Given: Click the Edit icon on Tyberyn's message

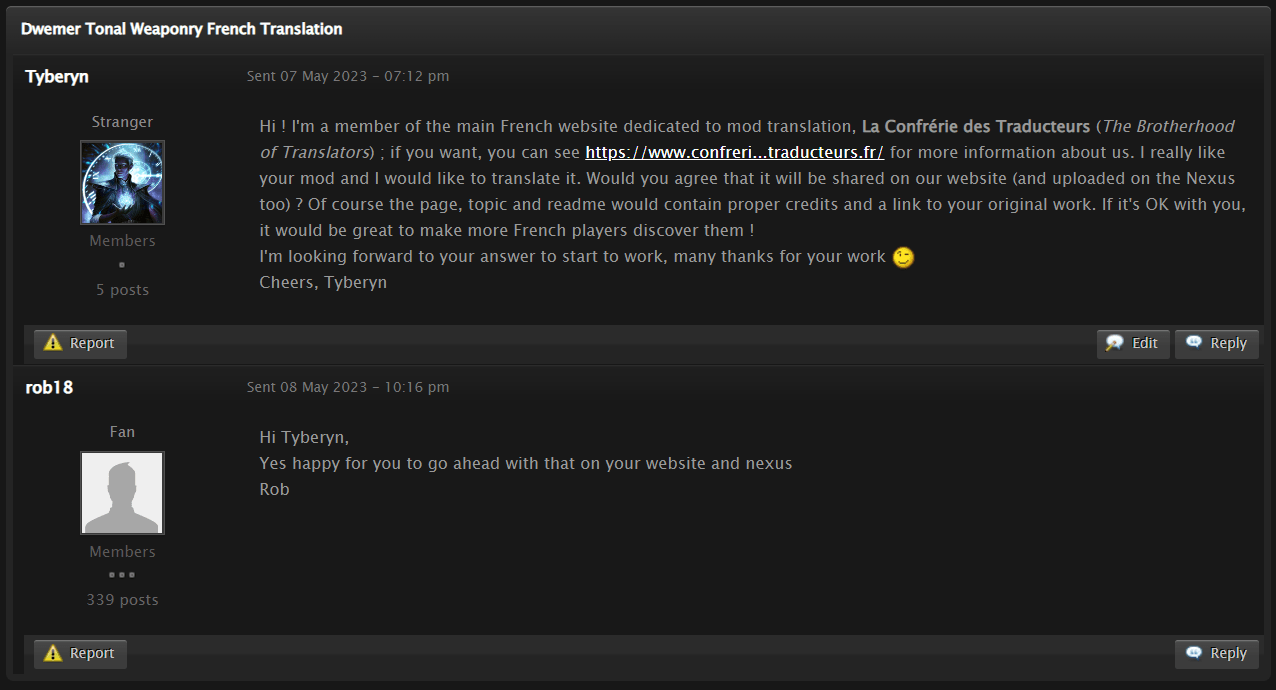Looking at the screenshot, I should tap(1115, 343).
